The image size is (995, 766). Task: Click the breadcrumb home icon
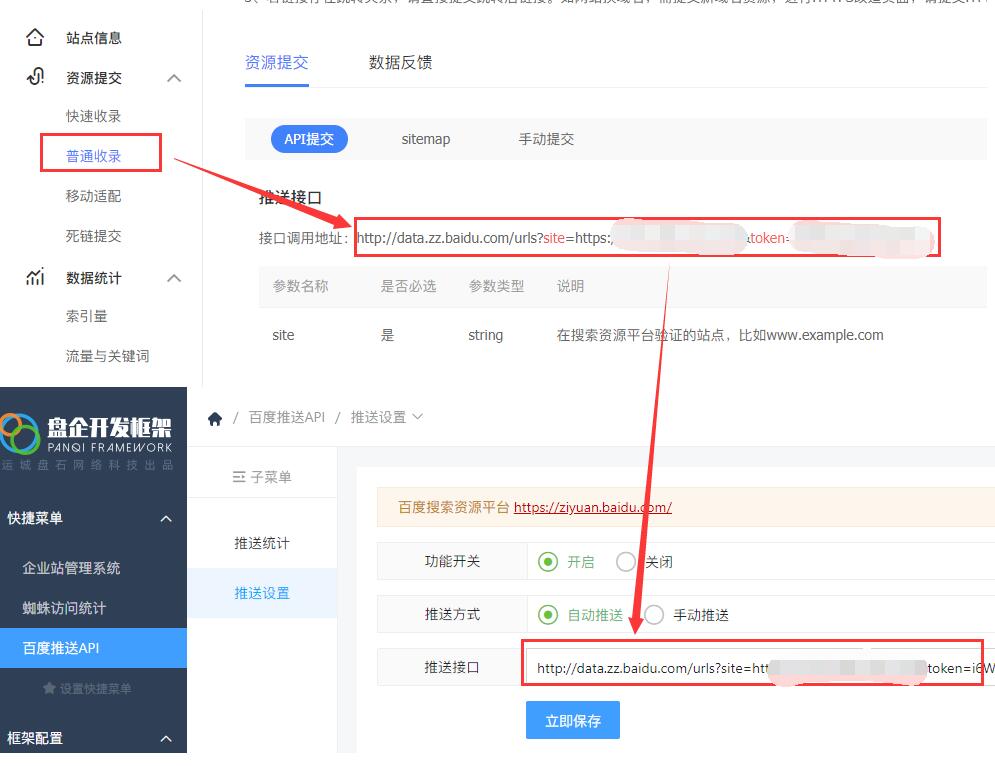(x=215, y=418)
